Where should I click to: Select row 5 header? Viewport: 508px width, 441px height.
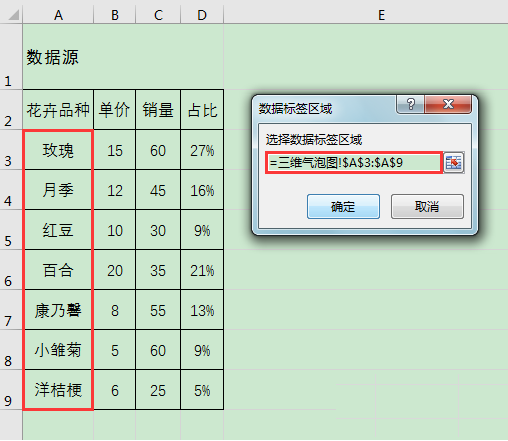pyautogui.click(x=11, y=230)
